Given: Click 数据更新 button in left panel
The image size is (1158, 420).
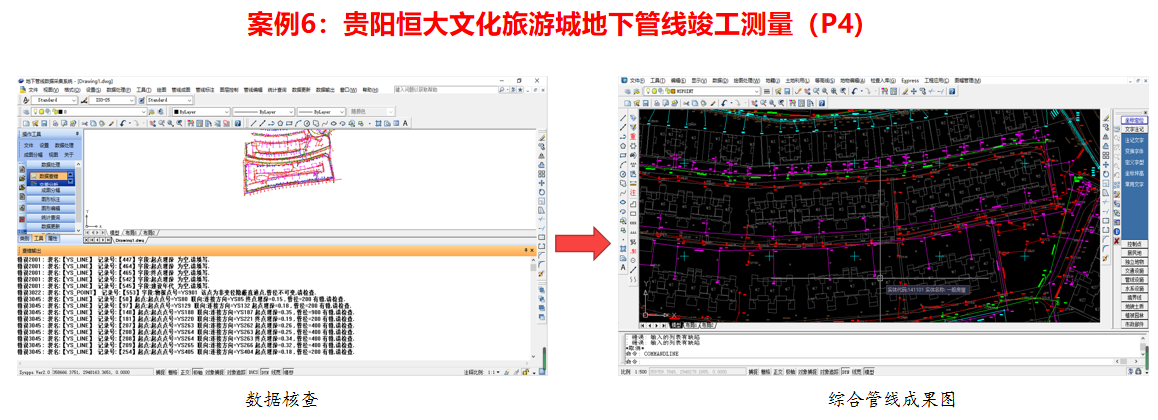Looking at the screenshot, I should (51, 226).
